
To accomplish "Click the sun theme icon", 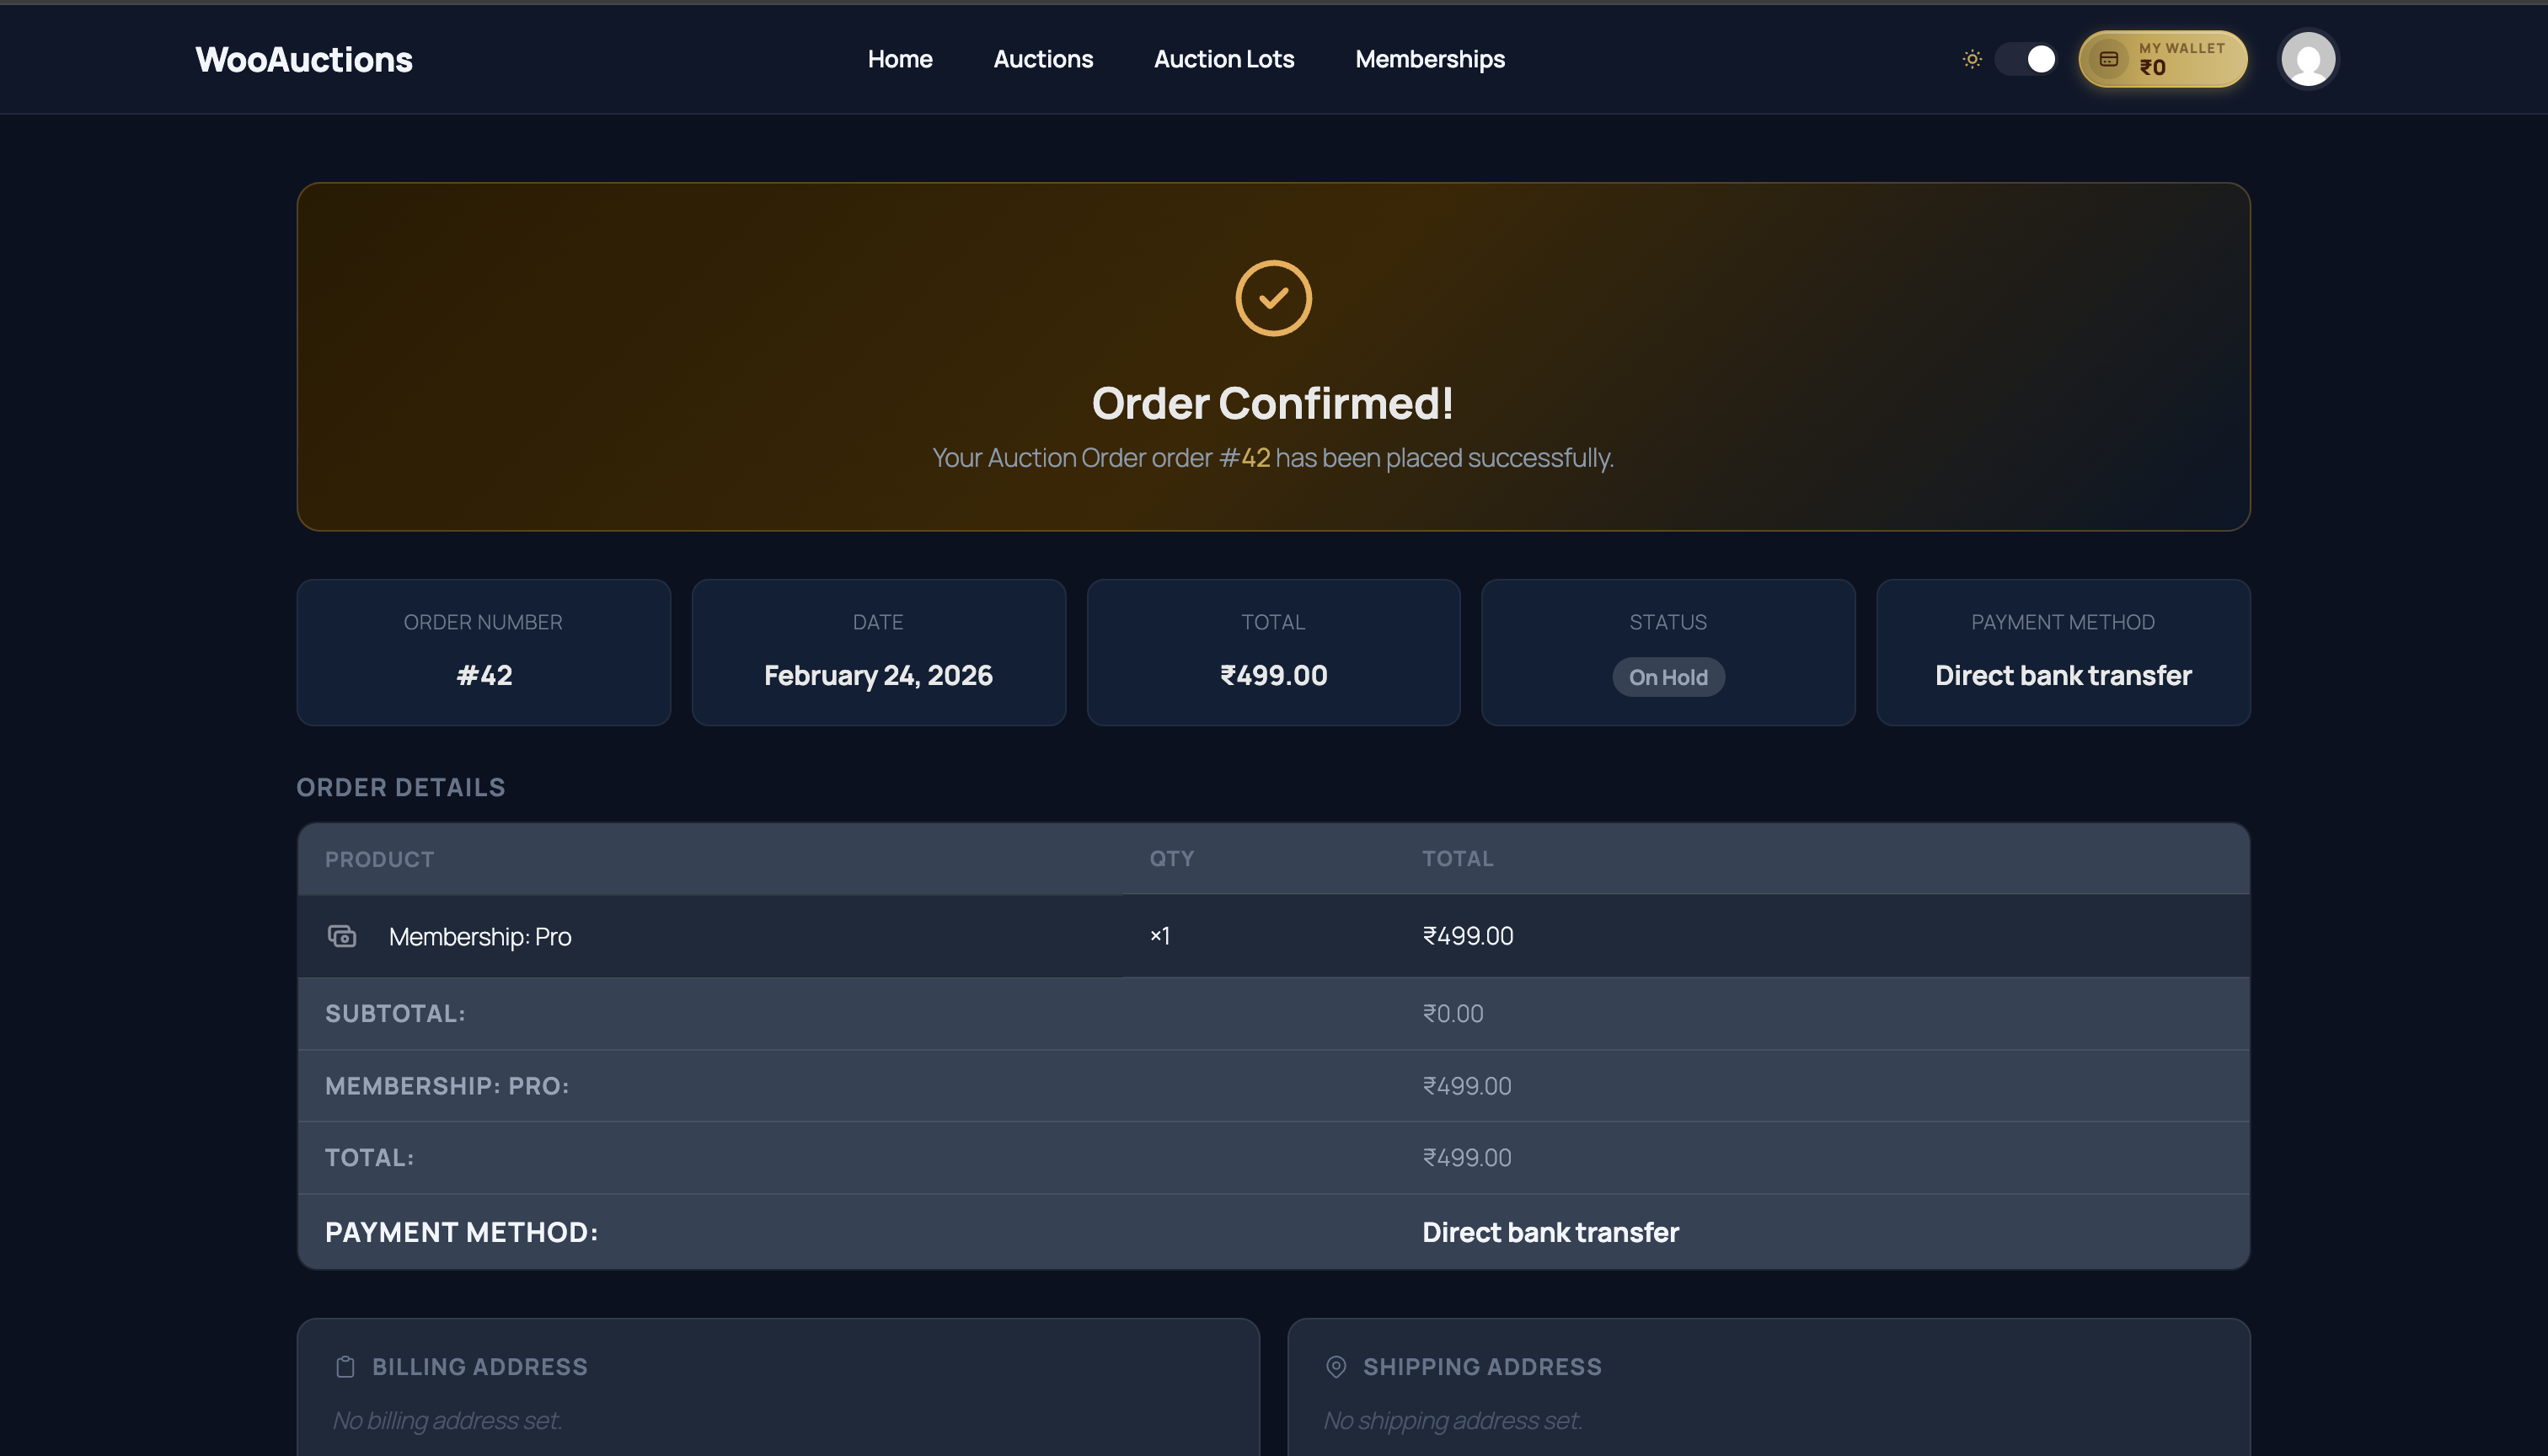I will point(1971,59).
